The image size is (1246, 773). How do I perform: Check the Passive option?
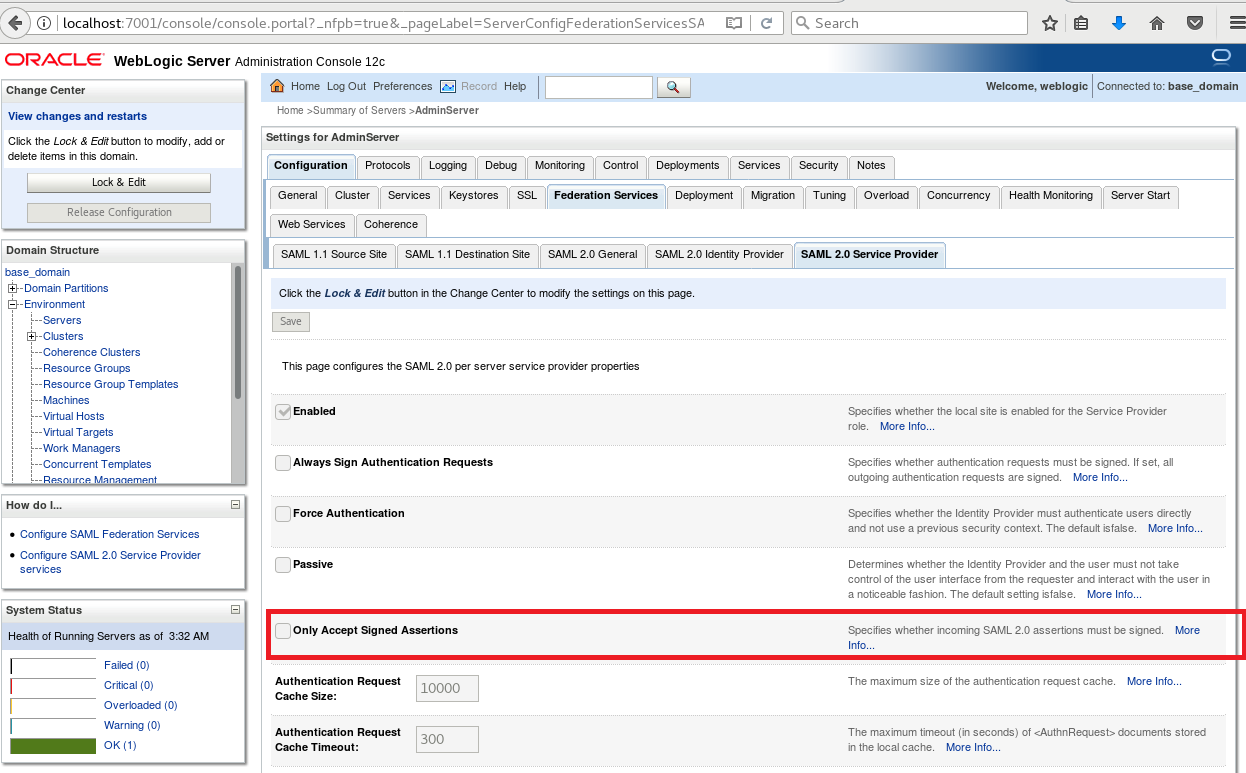coord(283,563)
